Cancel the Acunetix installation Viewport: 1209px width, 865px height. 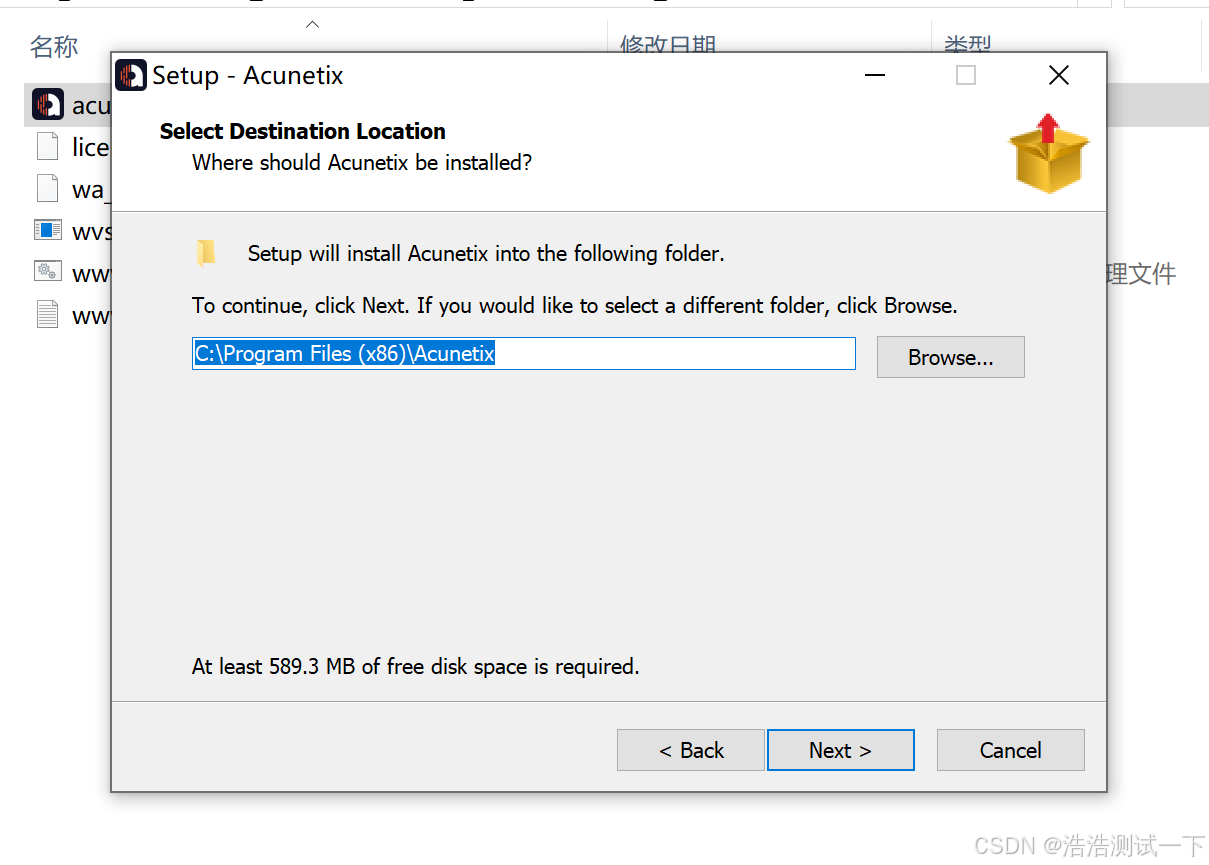[x=1011, y=750]
